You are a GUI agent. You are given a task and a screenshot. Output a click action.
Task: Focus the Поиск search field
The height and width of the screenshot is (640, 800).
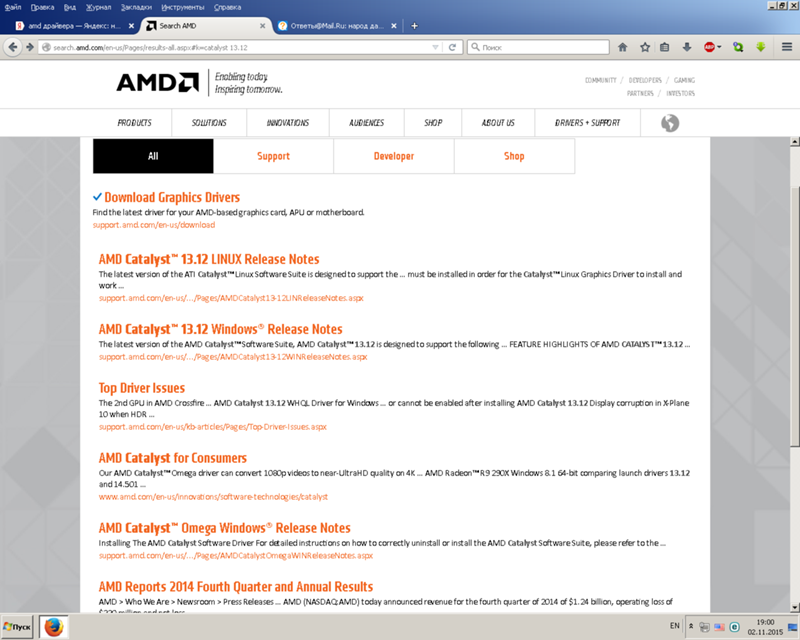click(x=538, y=47)
